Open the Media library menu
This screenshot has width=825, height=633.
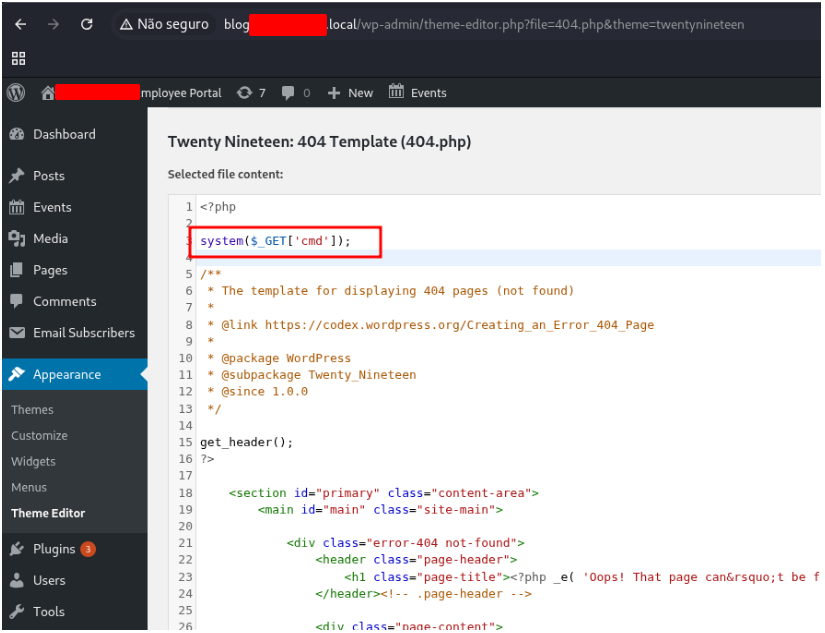[x=50, y=239]
